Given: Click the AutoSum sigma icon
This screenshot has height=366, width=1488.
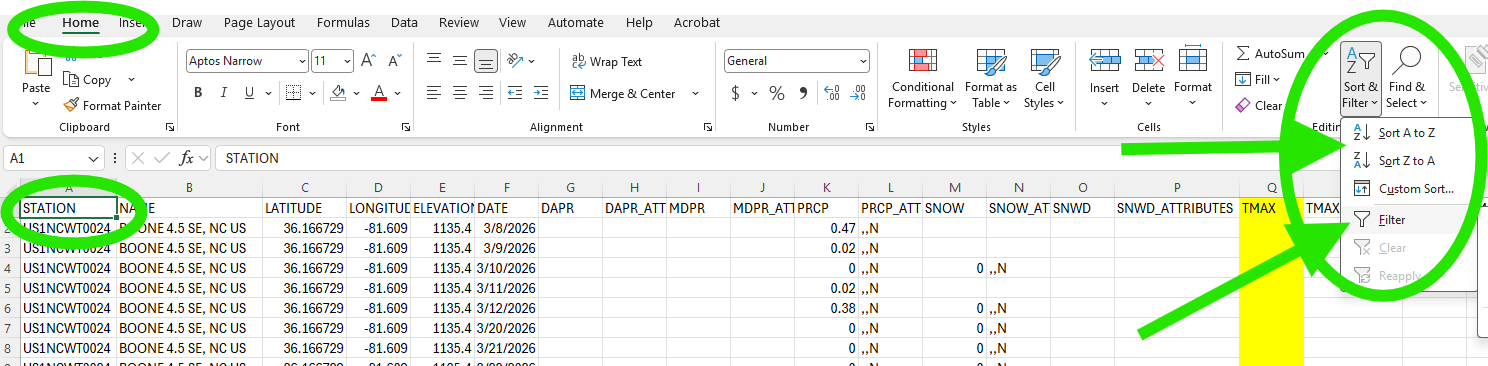Looking at the screenshot, I should tap(1243, 53).
